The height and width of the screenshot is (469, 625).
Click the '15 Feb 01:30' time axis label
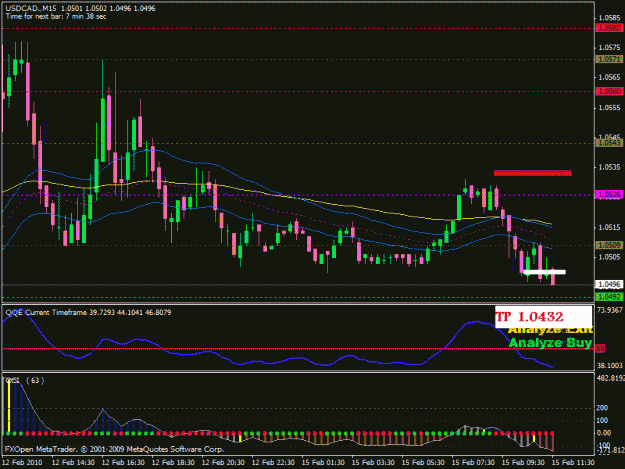pos(323,463)
